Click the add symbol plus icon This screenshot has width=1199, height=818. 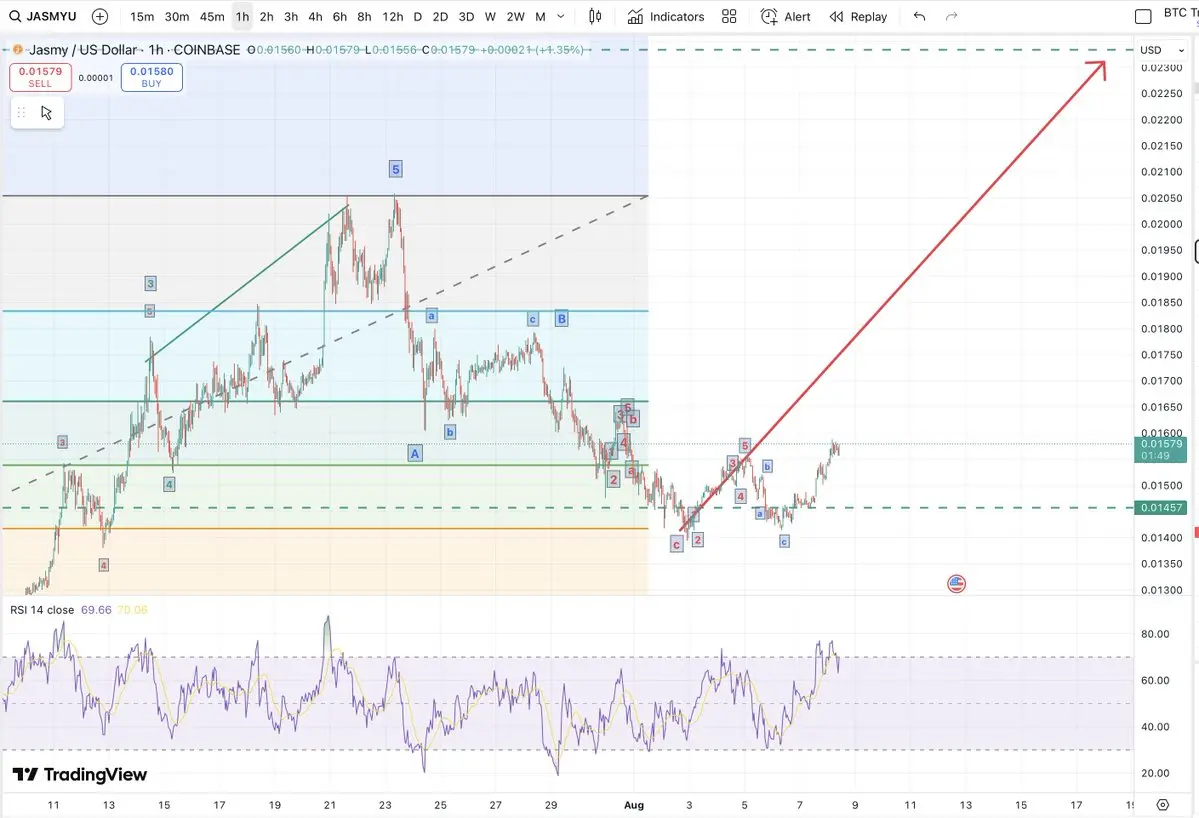[x=100, y=16]
